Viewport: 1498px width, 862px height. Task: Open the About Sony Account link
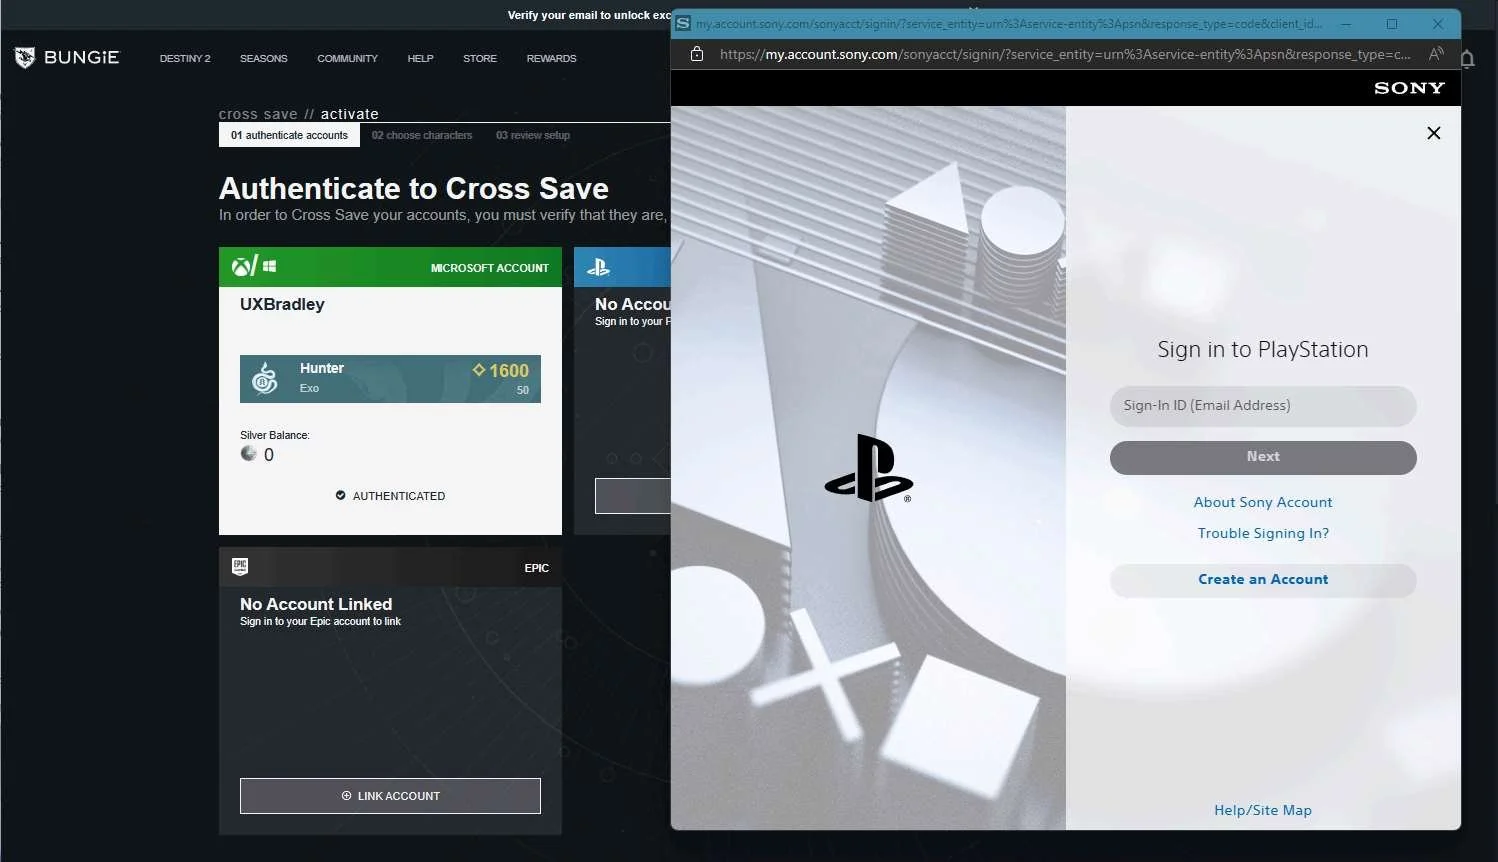[1263, 502]
